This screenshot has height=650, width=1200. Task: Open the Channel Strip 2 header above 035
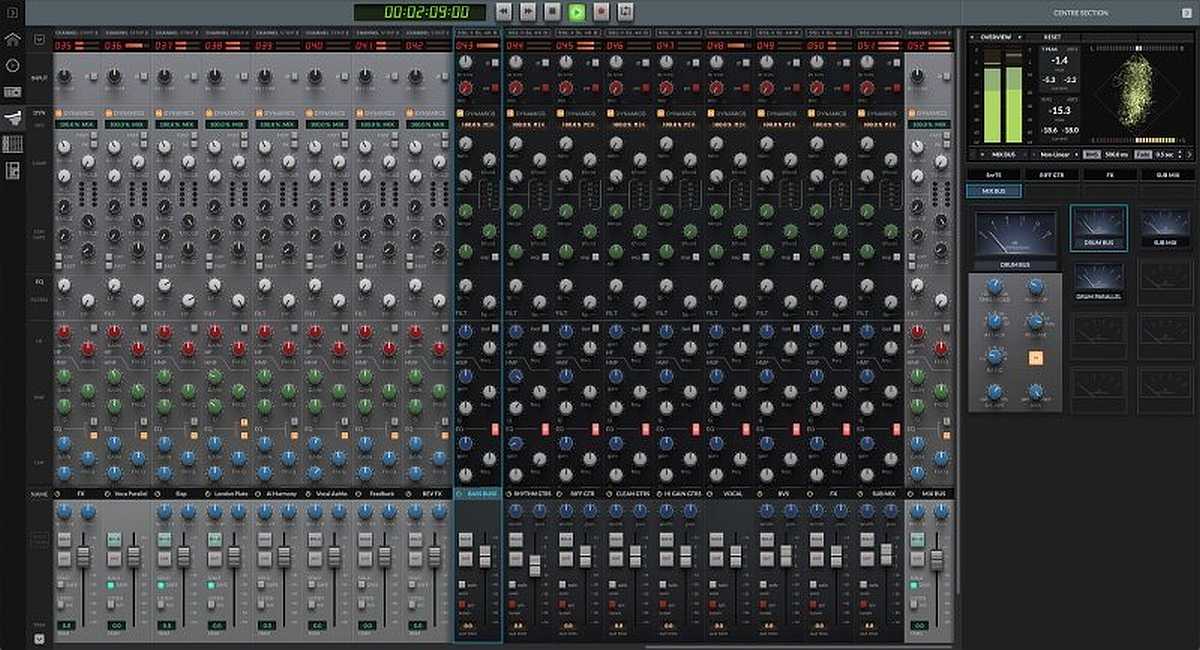point(77,33)
